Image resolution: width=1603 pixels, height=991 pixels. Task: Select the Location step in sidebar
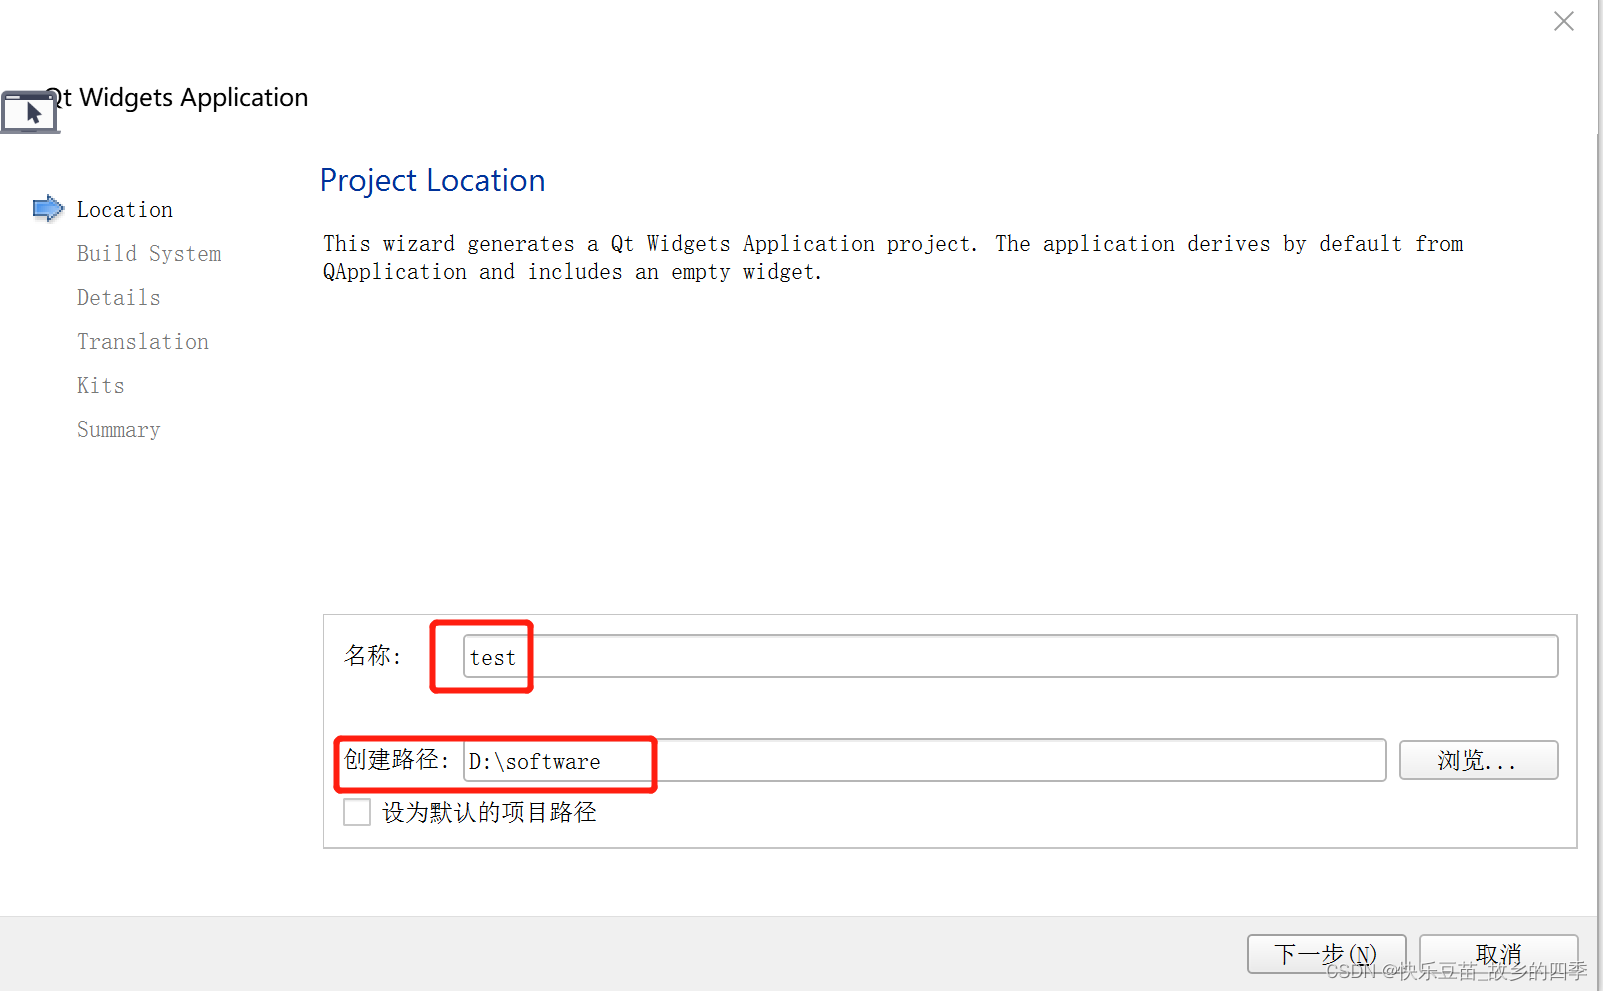coord(125,210)
